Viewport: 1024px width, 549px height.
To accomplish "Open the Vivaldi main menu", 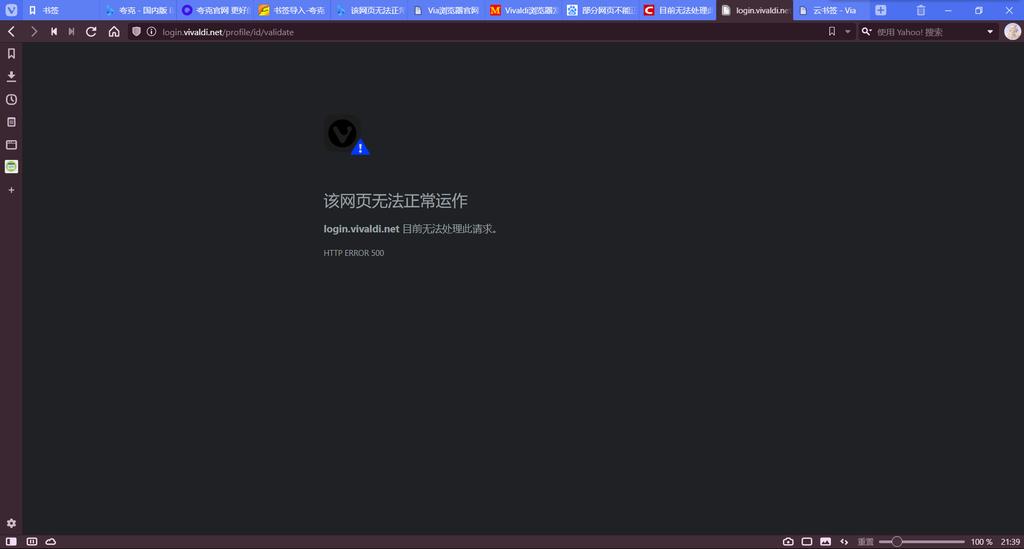I will [11, 10].
